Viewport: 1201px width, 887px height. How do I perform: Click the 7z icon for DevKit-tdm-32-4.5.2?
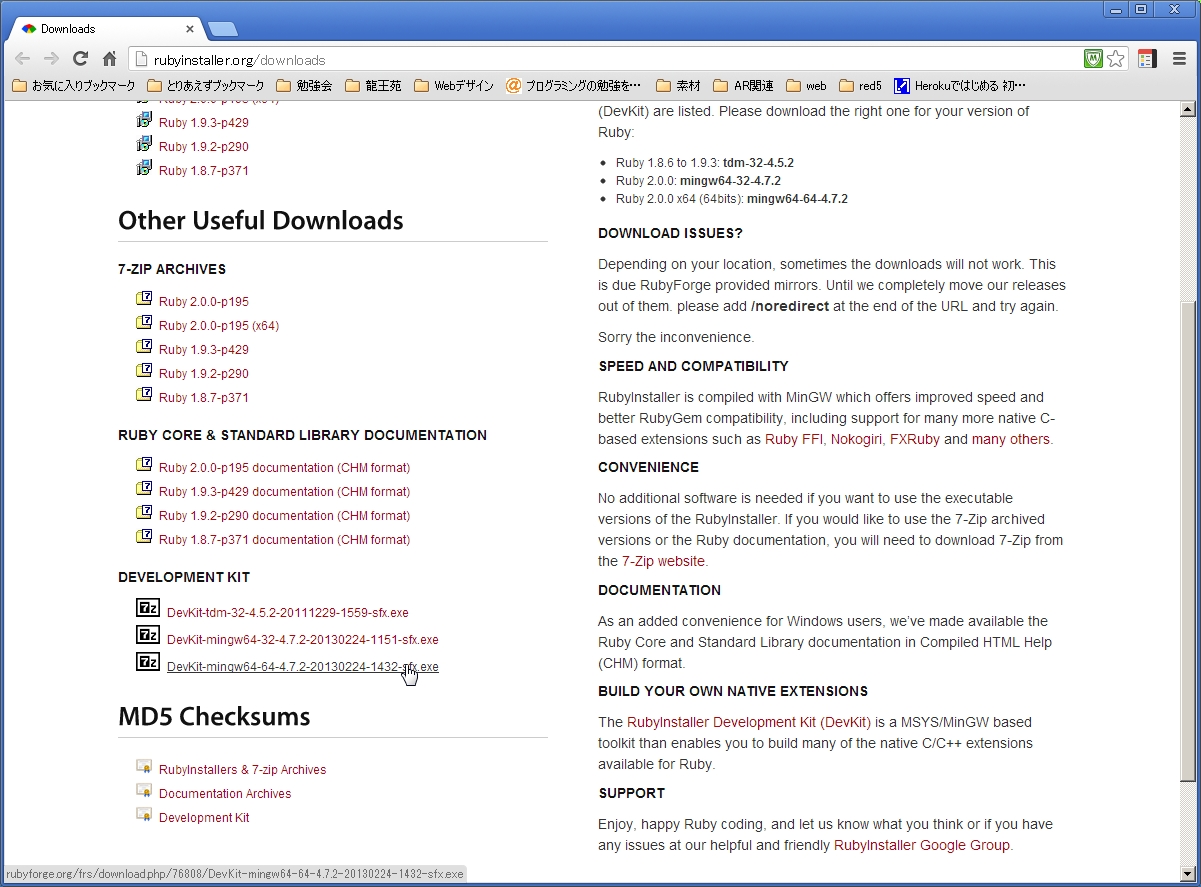[x=148, y=608]
